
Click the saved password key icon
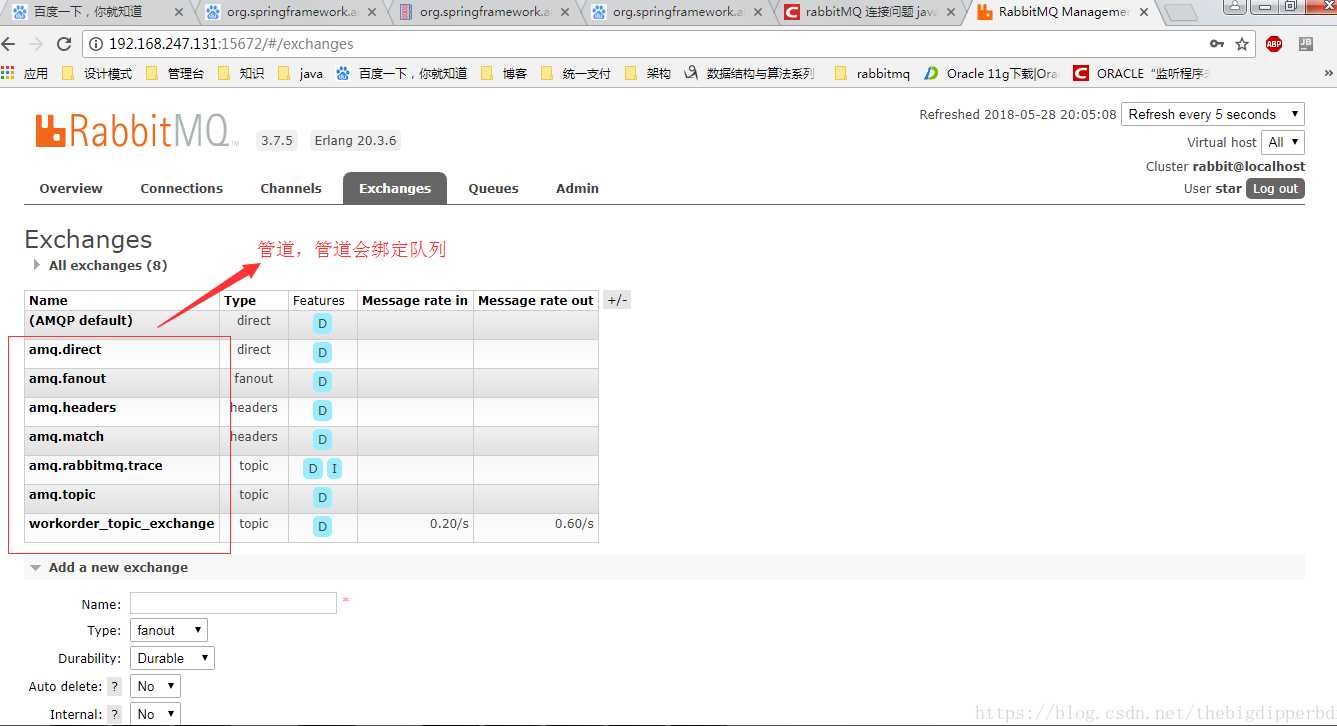tap(1217, 44)
